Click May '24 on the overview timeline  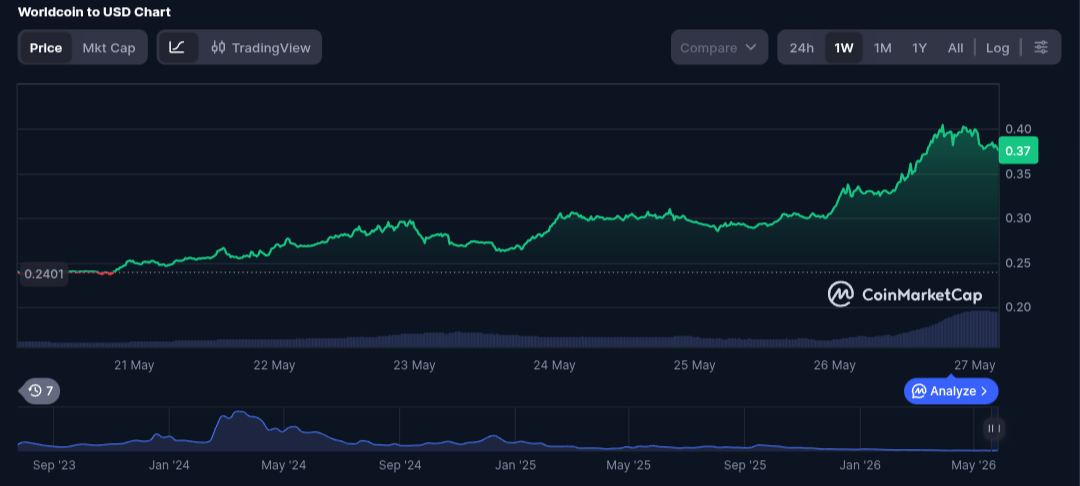pos(284,466)
